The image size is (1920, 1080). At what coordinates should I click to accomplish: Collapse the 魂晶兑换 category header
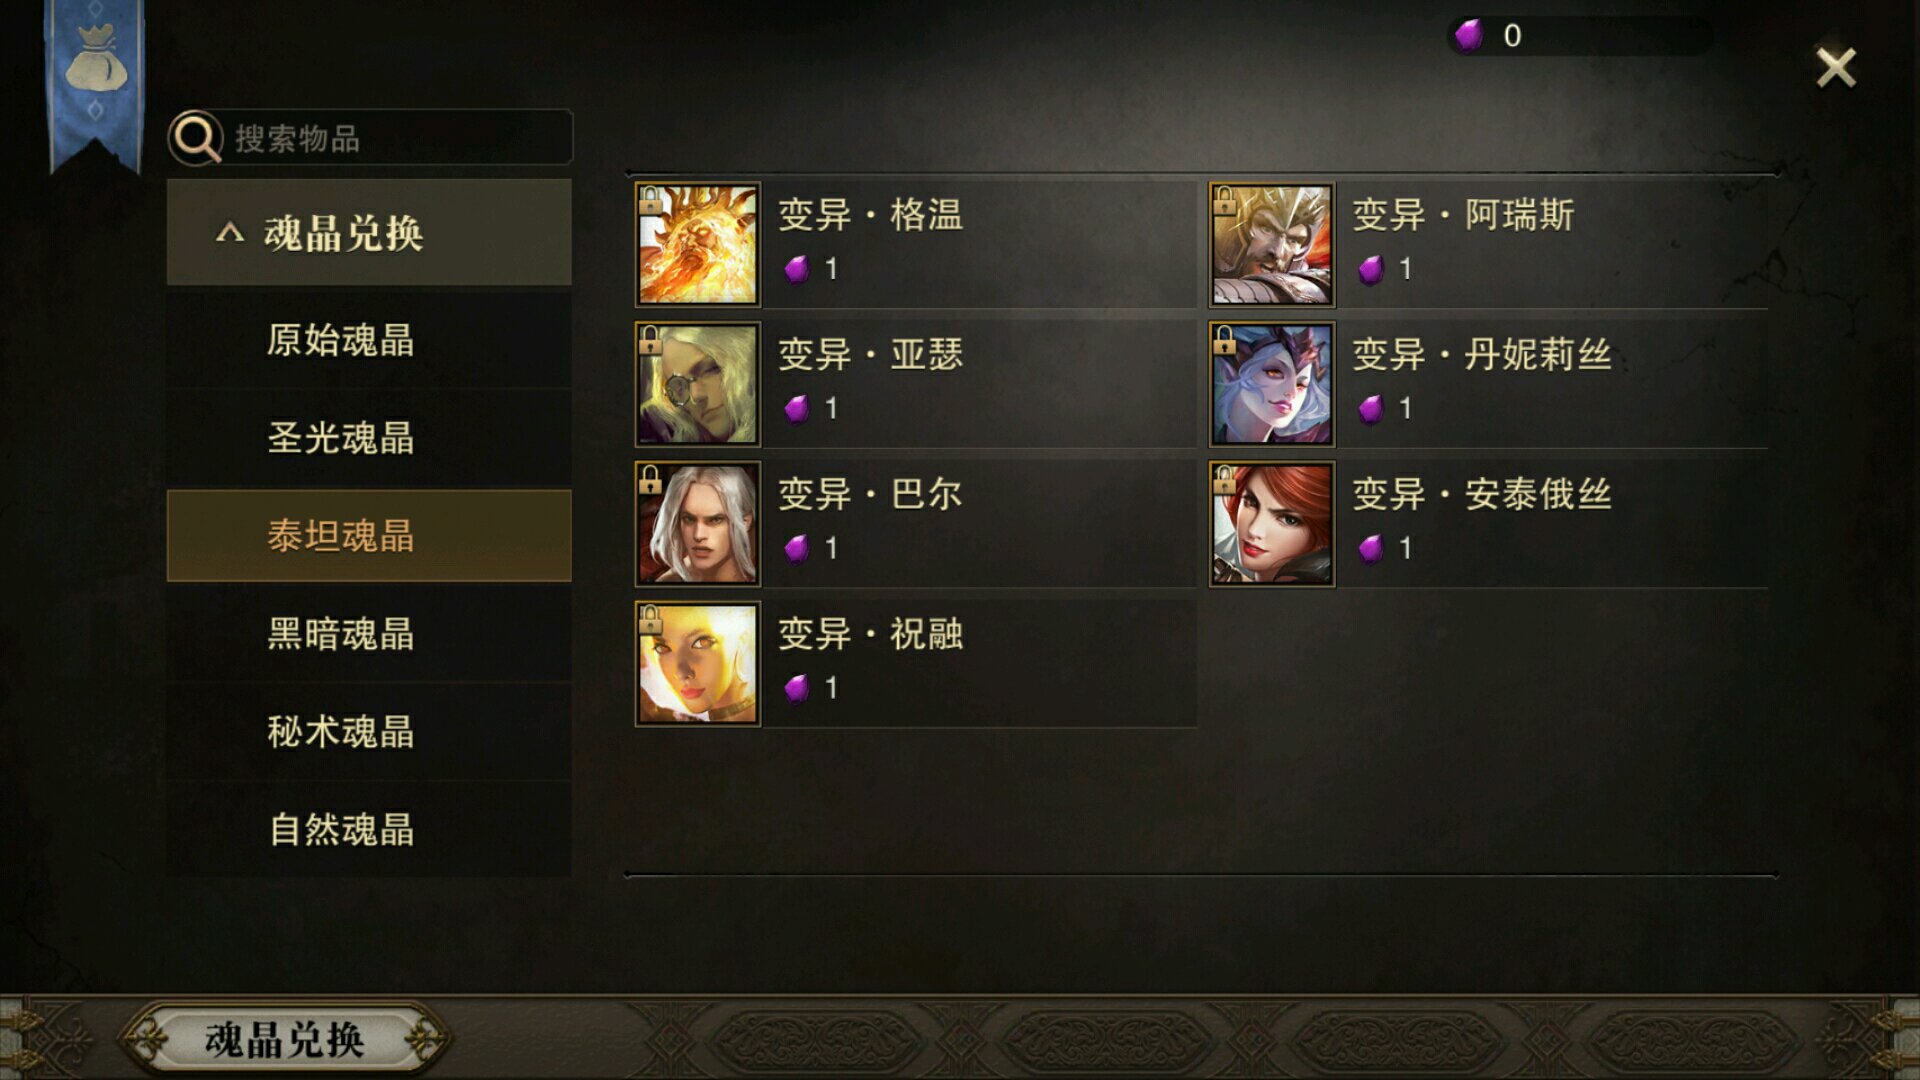click(x=369, y=233)
